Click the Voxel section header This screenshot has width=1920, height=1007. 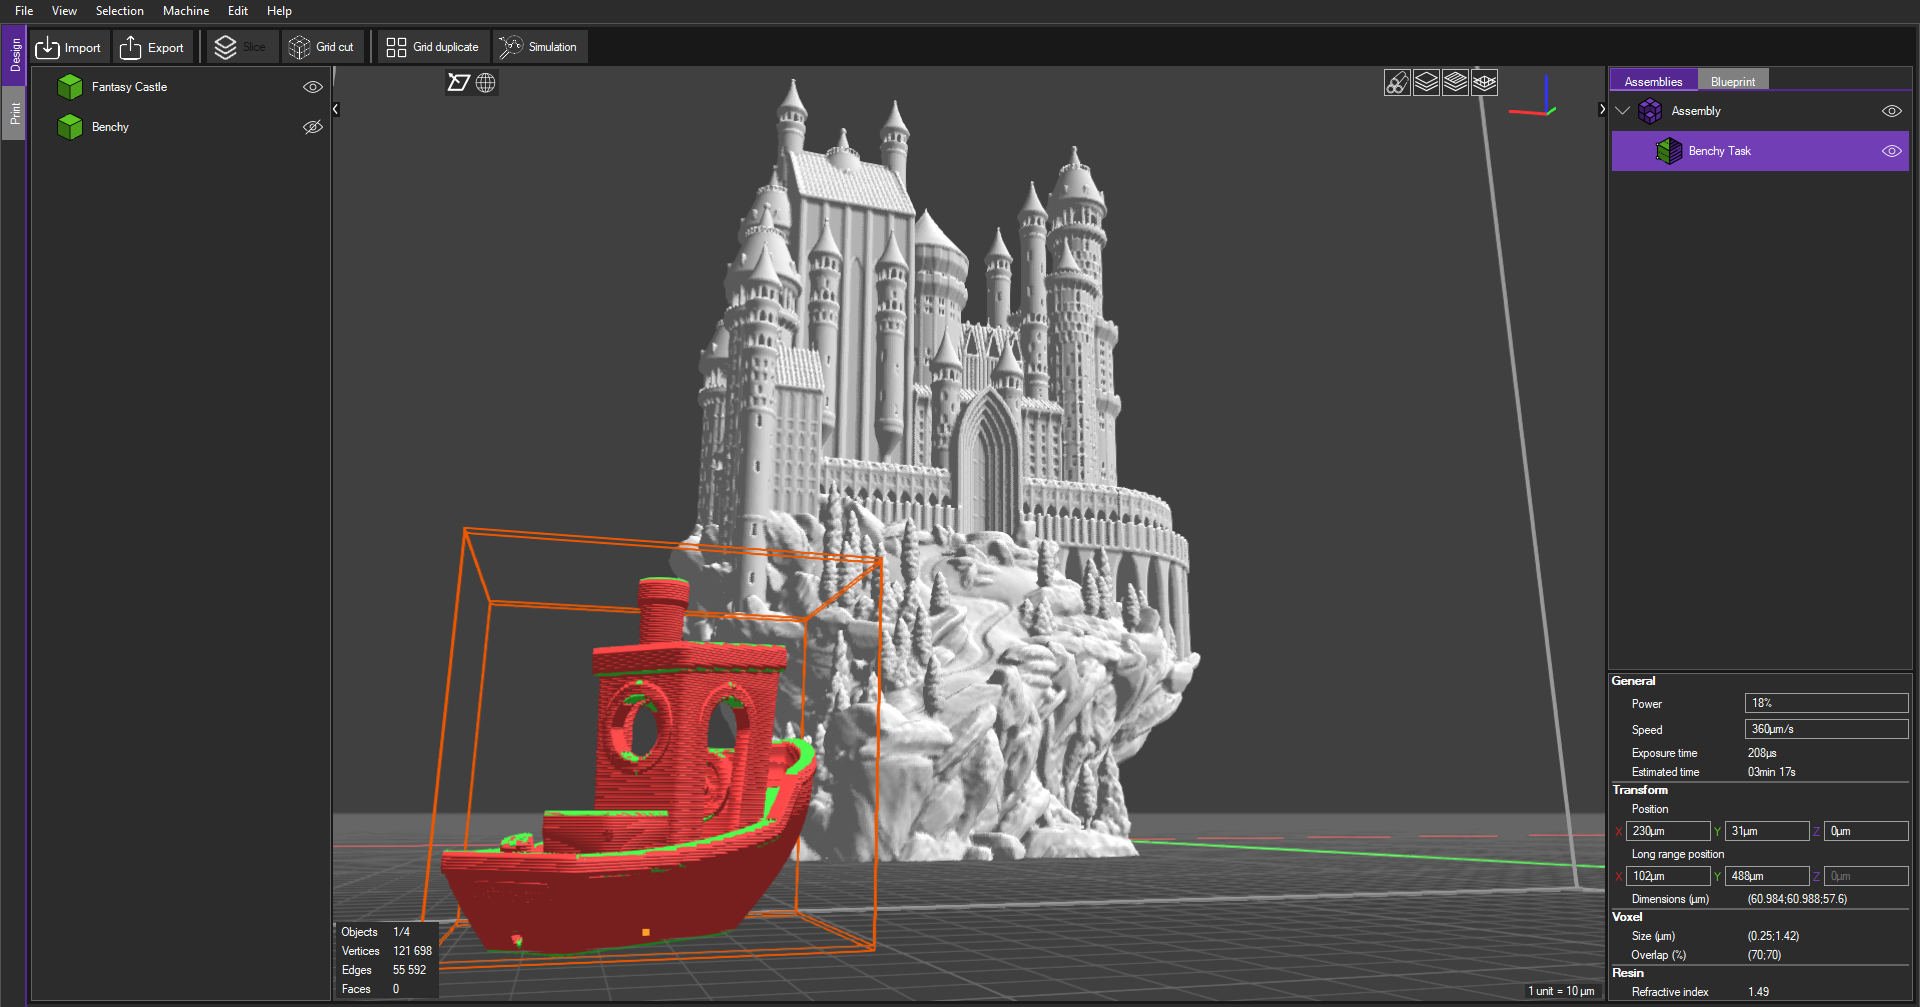click(x=1627, y=917)
